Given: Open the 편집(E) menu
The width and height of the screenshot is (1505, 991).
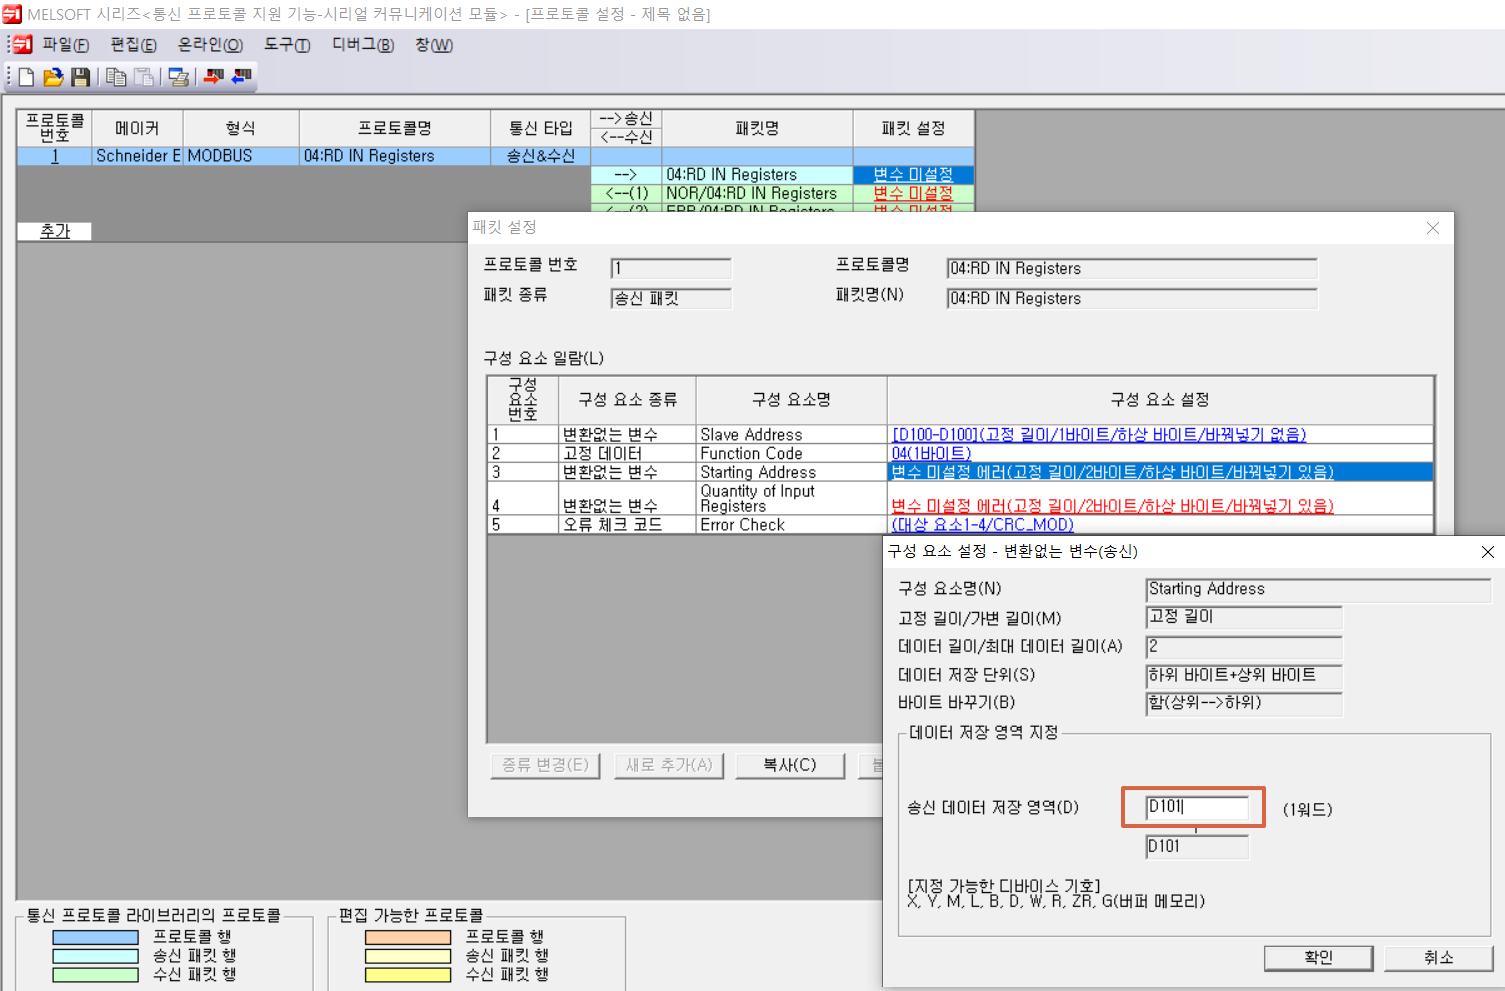Looking at the screenshot, I should point(133,45).
